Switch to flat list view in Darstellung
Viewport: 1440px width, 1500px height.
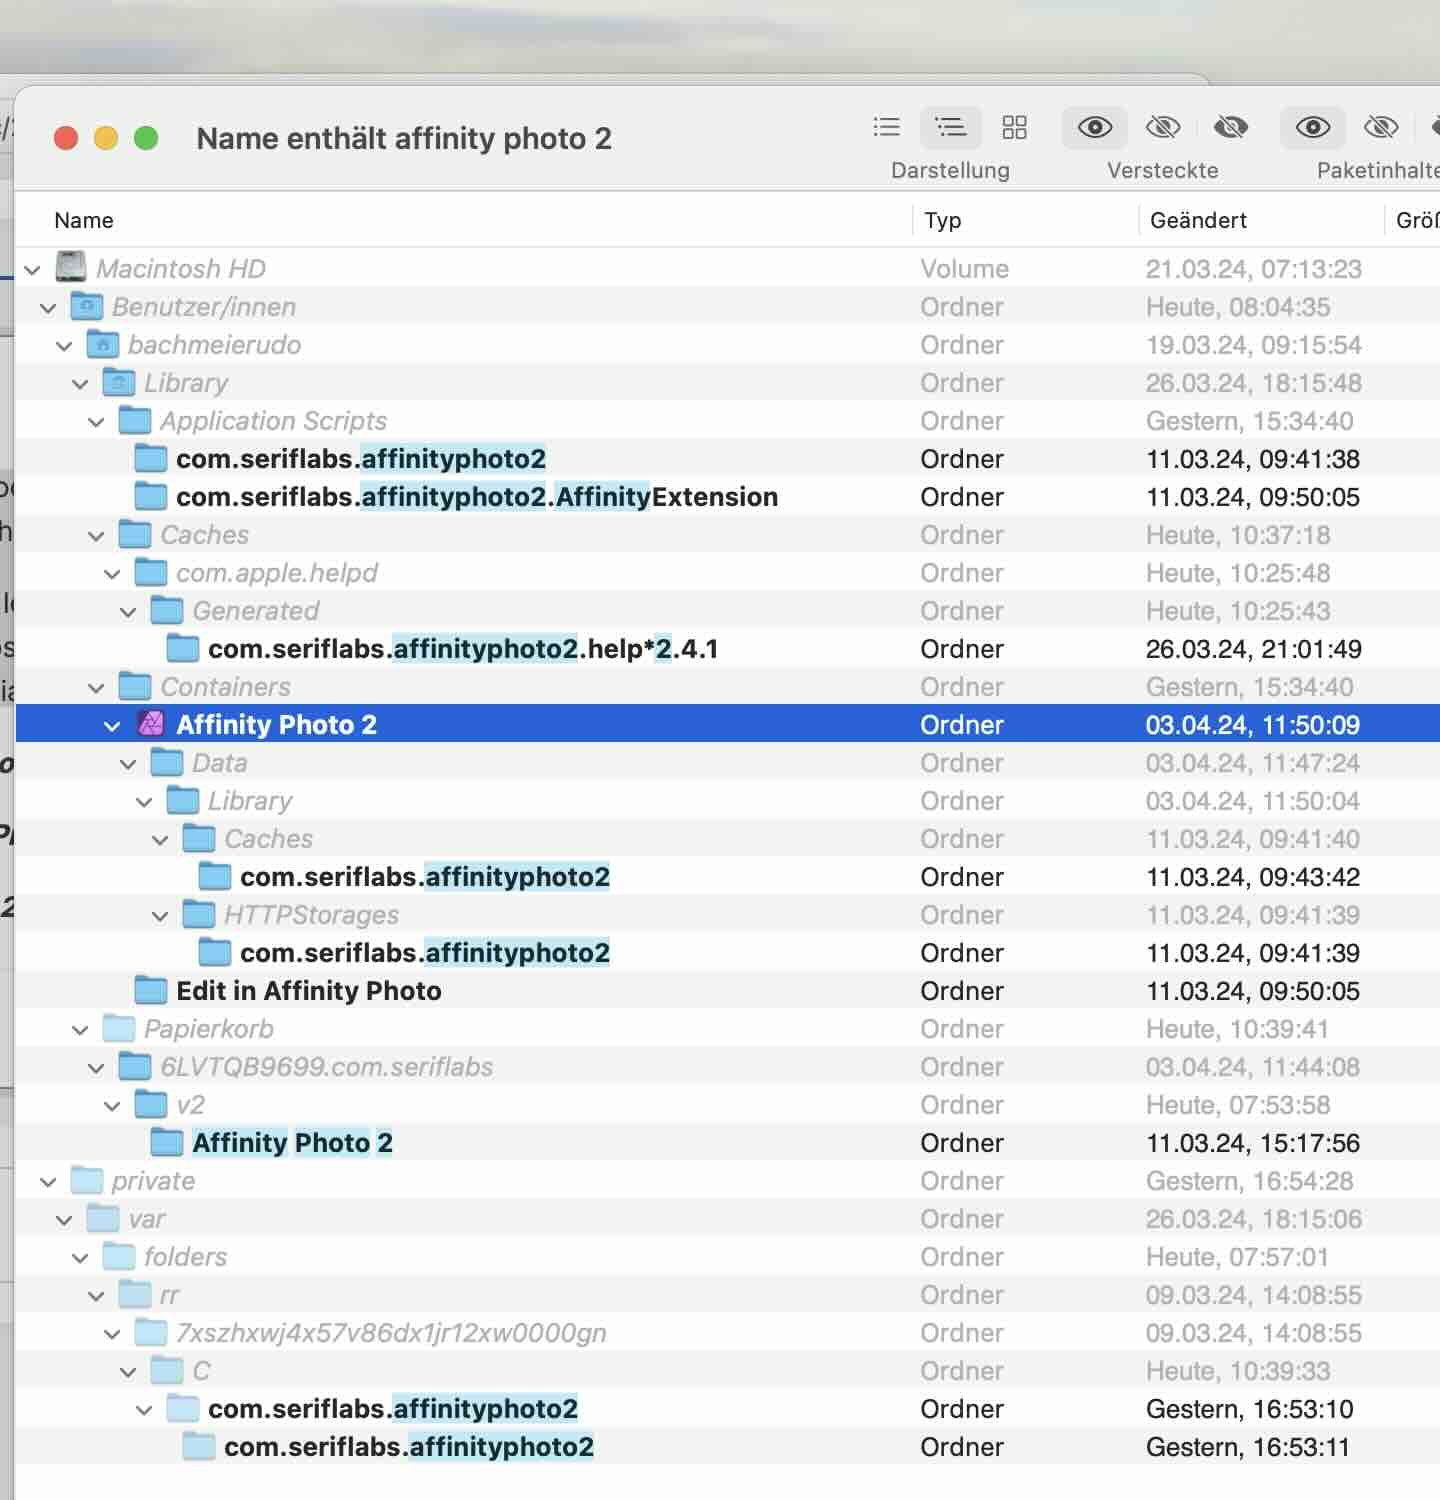[x=886, y=127]
